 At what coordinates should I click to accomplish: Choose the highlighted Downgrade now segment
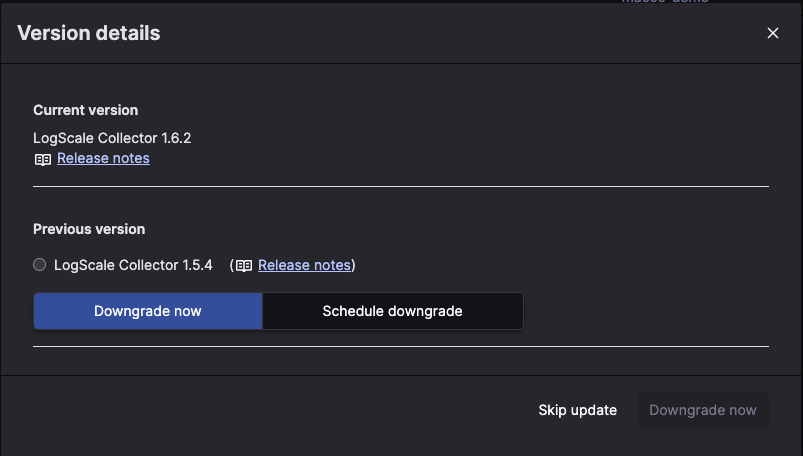148,311
